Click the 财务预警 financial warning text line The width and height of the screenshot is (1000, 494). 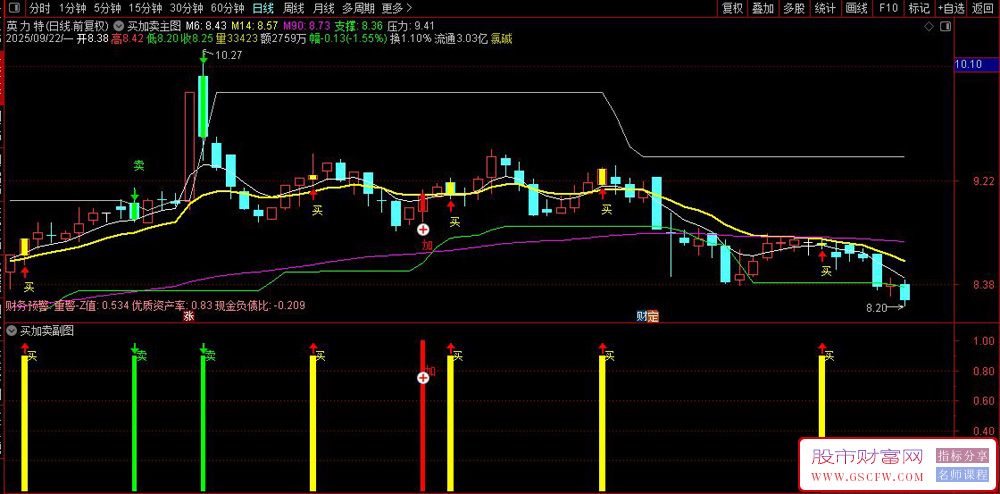point(155,306)
